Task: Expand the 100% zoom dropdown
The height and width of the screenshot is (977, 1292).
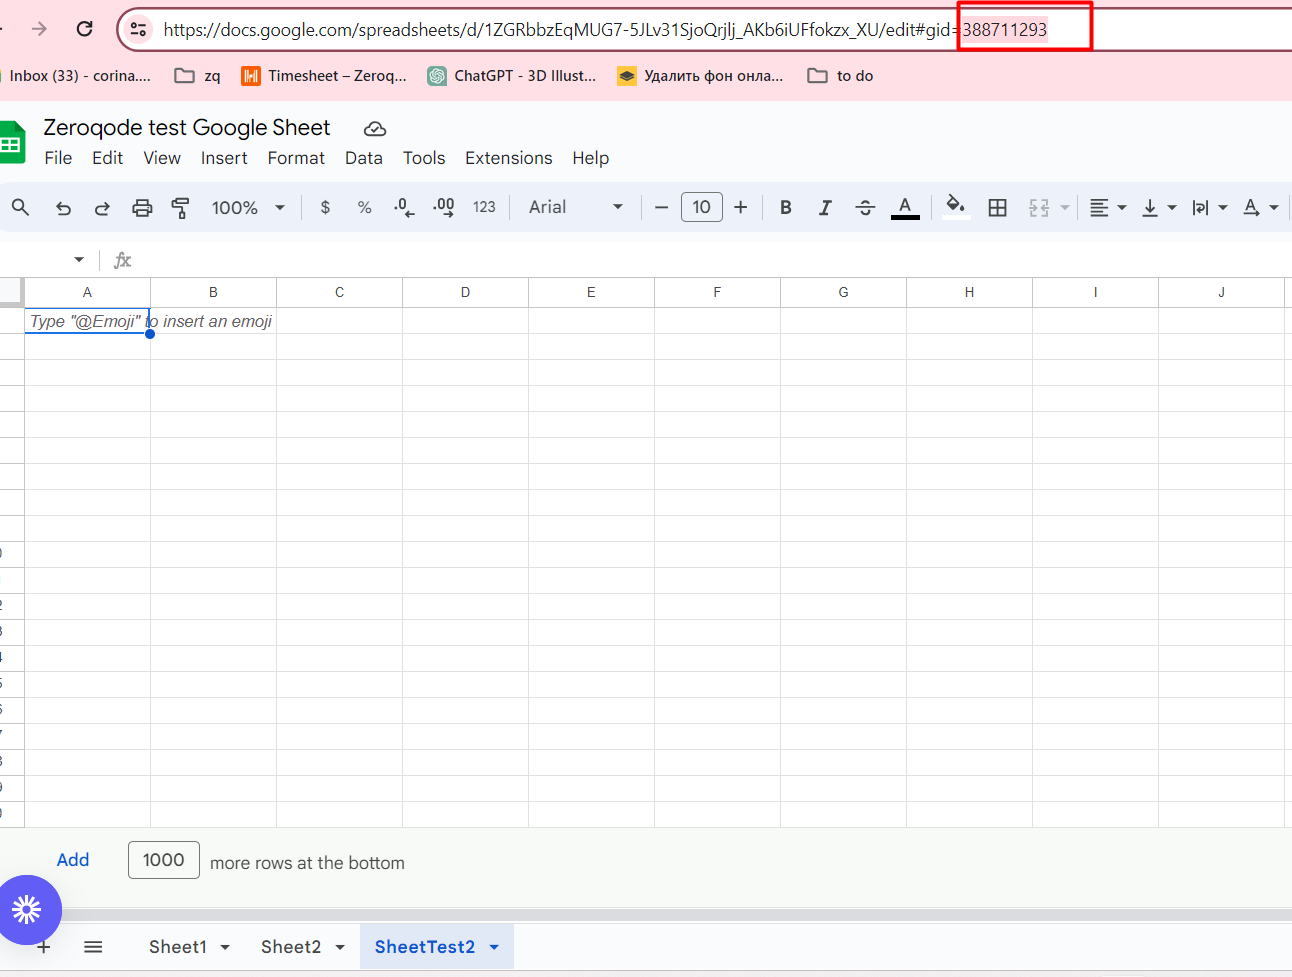Action: (248, 208)
